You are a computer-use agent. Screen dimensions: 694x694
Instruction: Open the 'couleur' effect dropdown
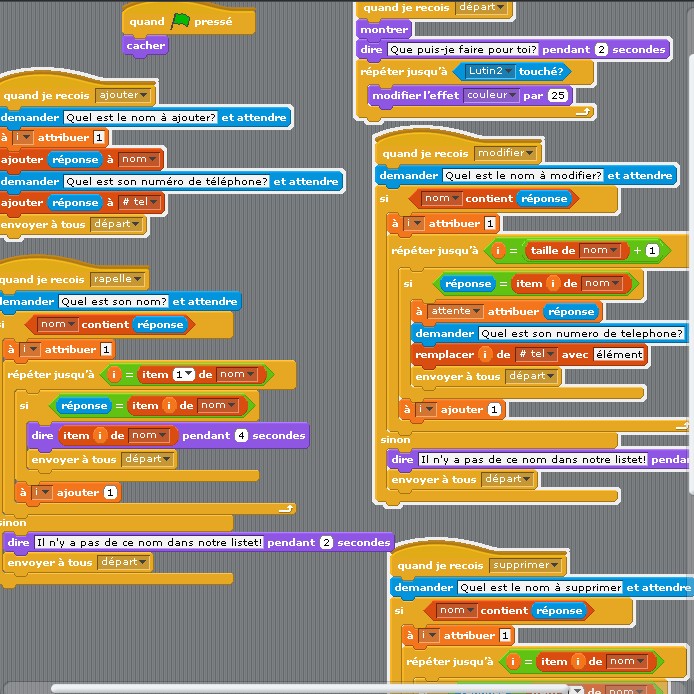click(491, 95)
